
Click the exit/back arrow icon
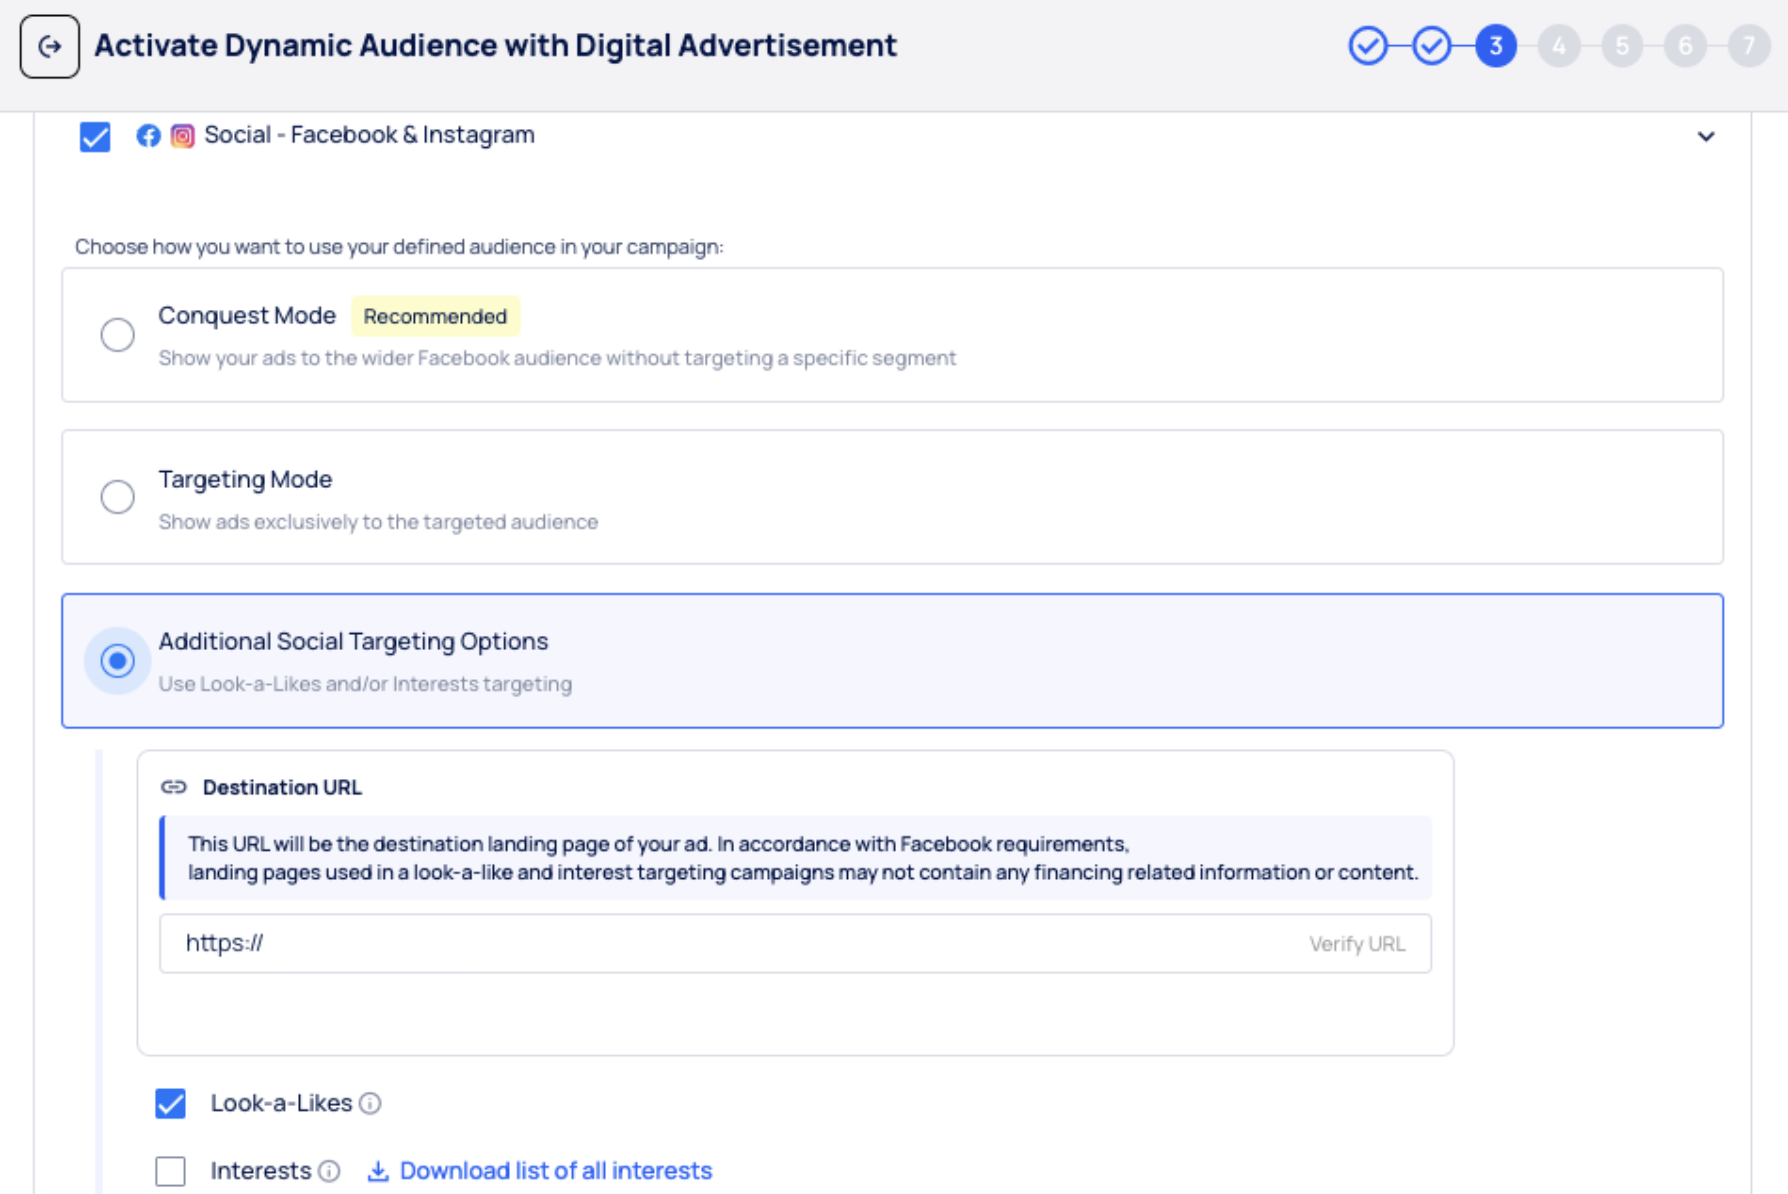click(x=49, y=46)
